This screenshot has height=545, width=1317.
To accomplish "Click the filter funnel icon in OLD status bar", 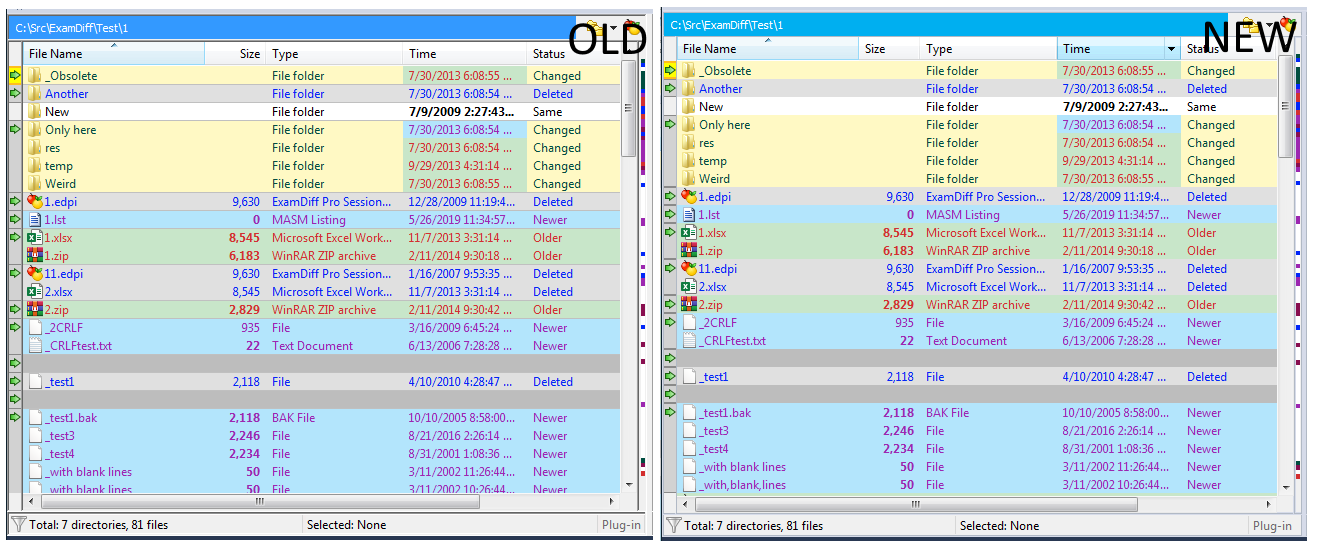I will (17, 524).
